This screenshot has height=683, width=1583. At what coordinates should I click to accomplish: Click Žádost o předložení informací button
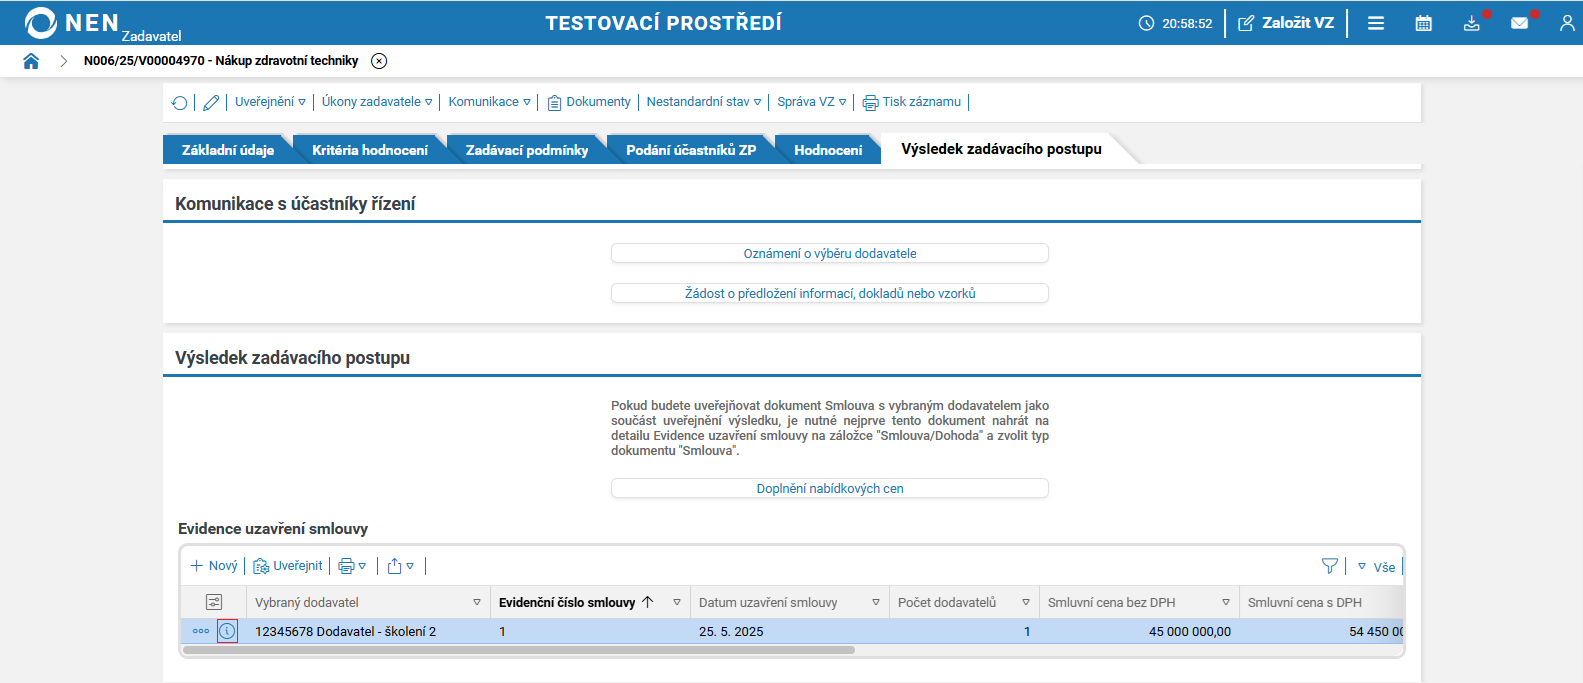click(830, 293)
